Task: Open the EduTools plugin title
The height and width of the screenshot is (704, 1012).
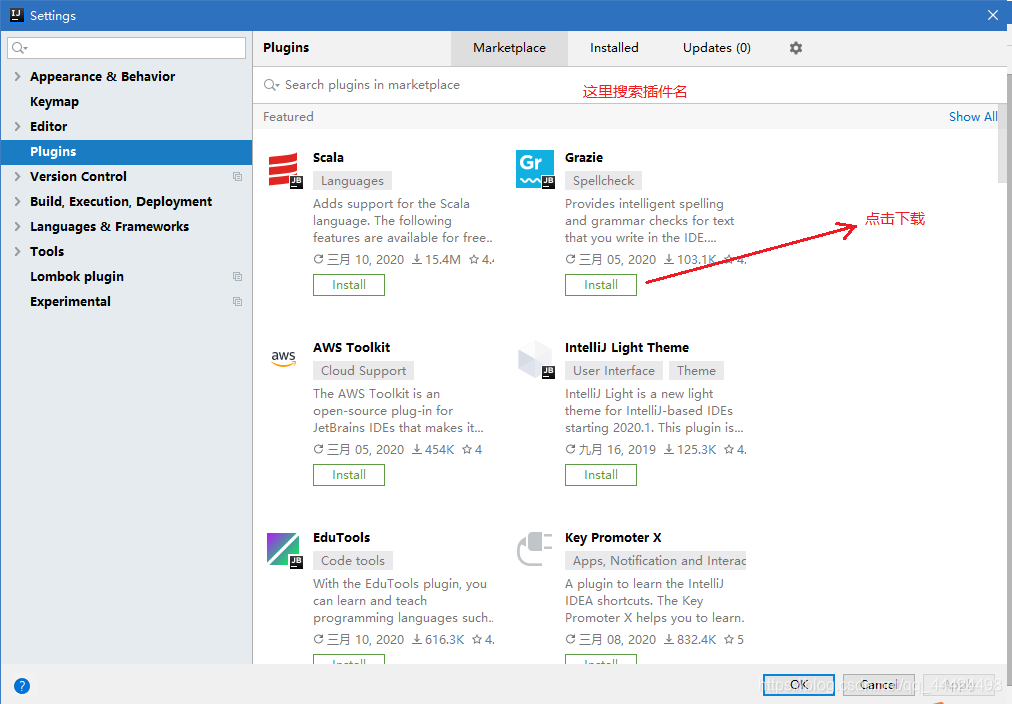Action: pyautogui.click(x=341, y=538)
